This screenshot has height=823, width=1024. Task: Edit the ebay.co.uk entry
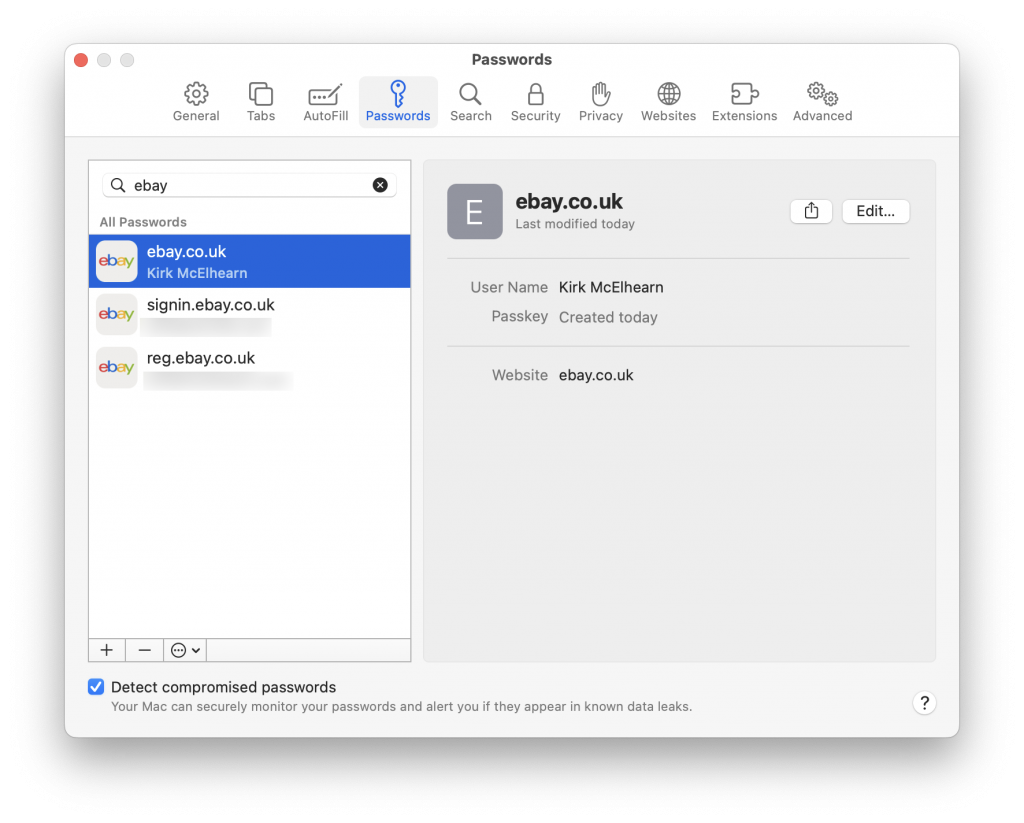coord(875,211)
